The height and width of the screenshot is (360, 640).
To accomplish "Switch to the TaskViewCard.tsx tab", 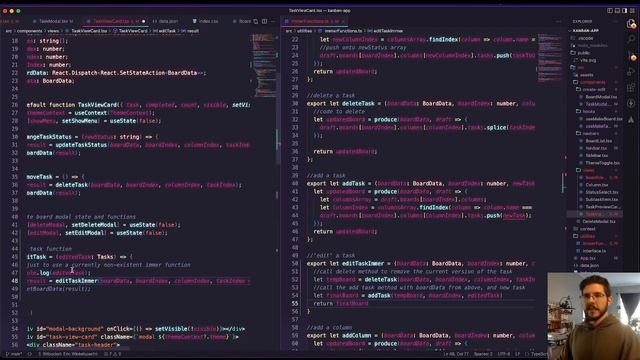I will click(x=116, y=21).
